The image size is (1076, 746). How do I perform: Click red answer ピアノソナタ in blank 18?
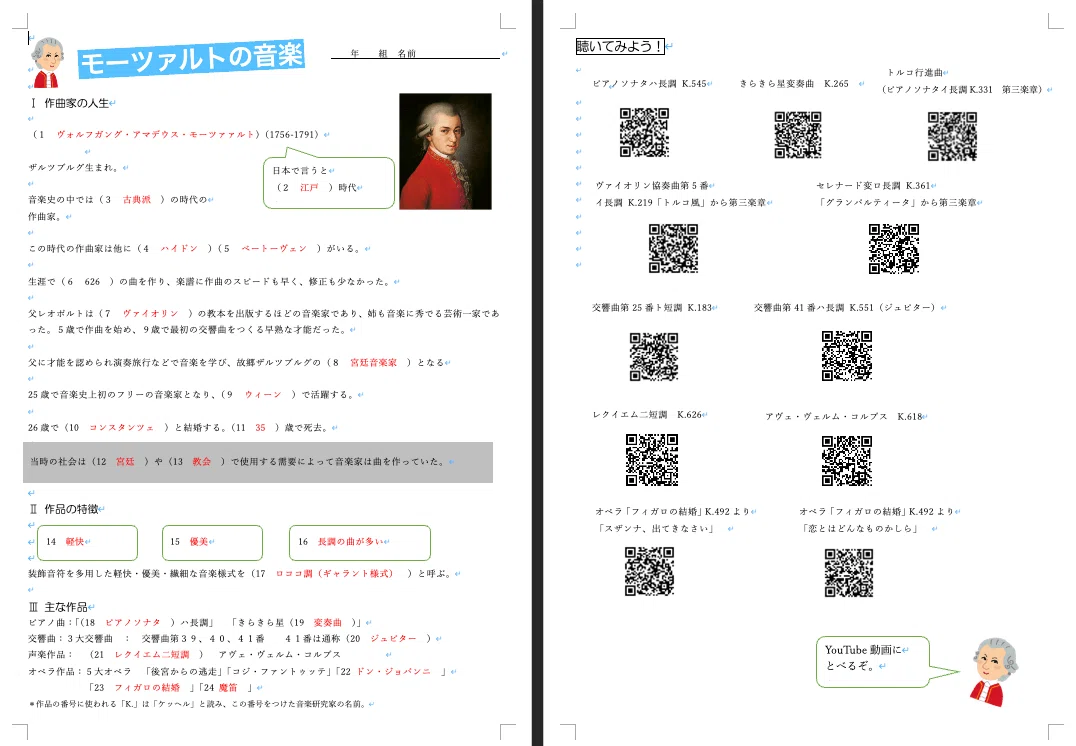pos(132,622)
